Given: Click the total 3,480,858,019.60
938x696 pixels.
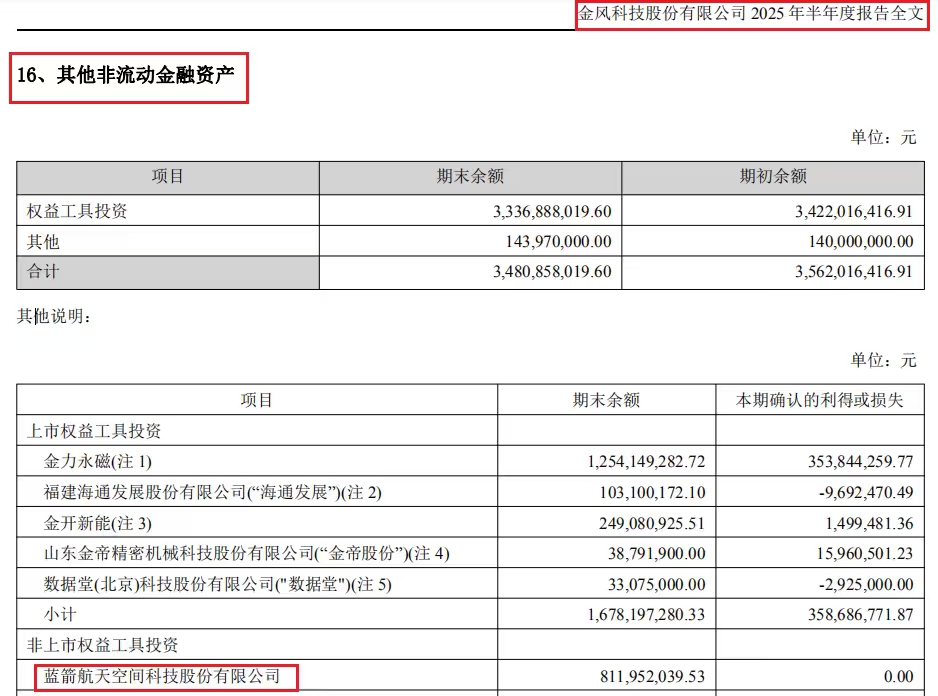Looking at the screenshot, I should tap(552, 272).
